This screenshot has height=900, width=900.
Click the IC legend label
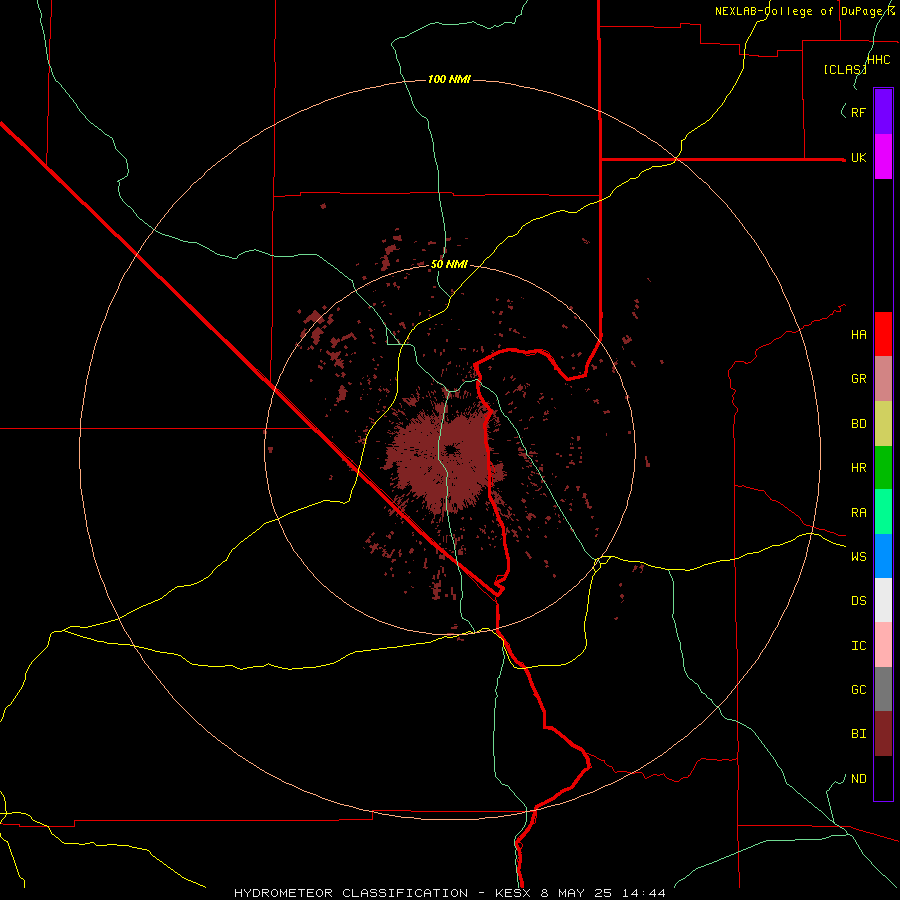pos(858,646)
